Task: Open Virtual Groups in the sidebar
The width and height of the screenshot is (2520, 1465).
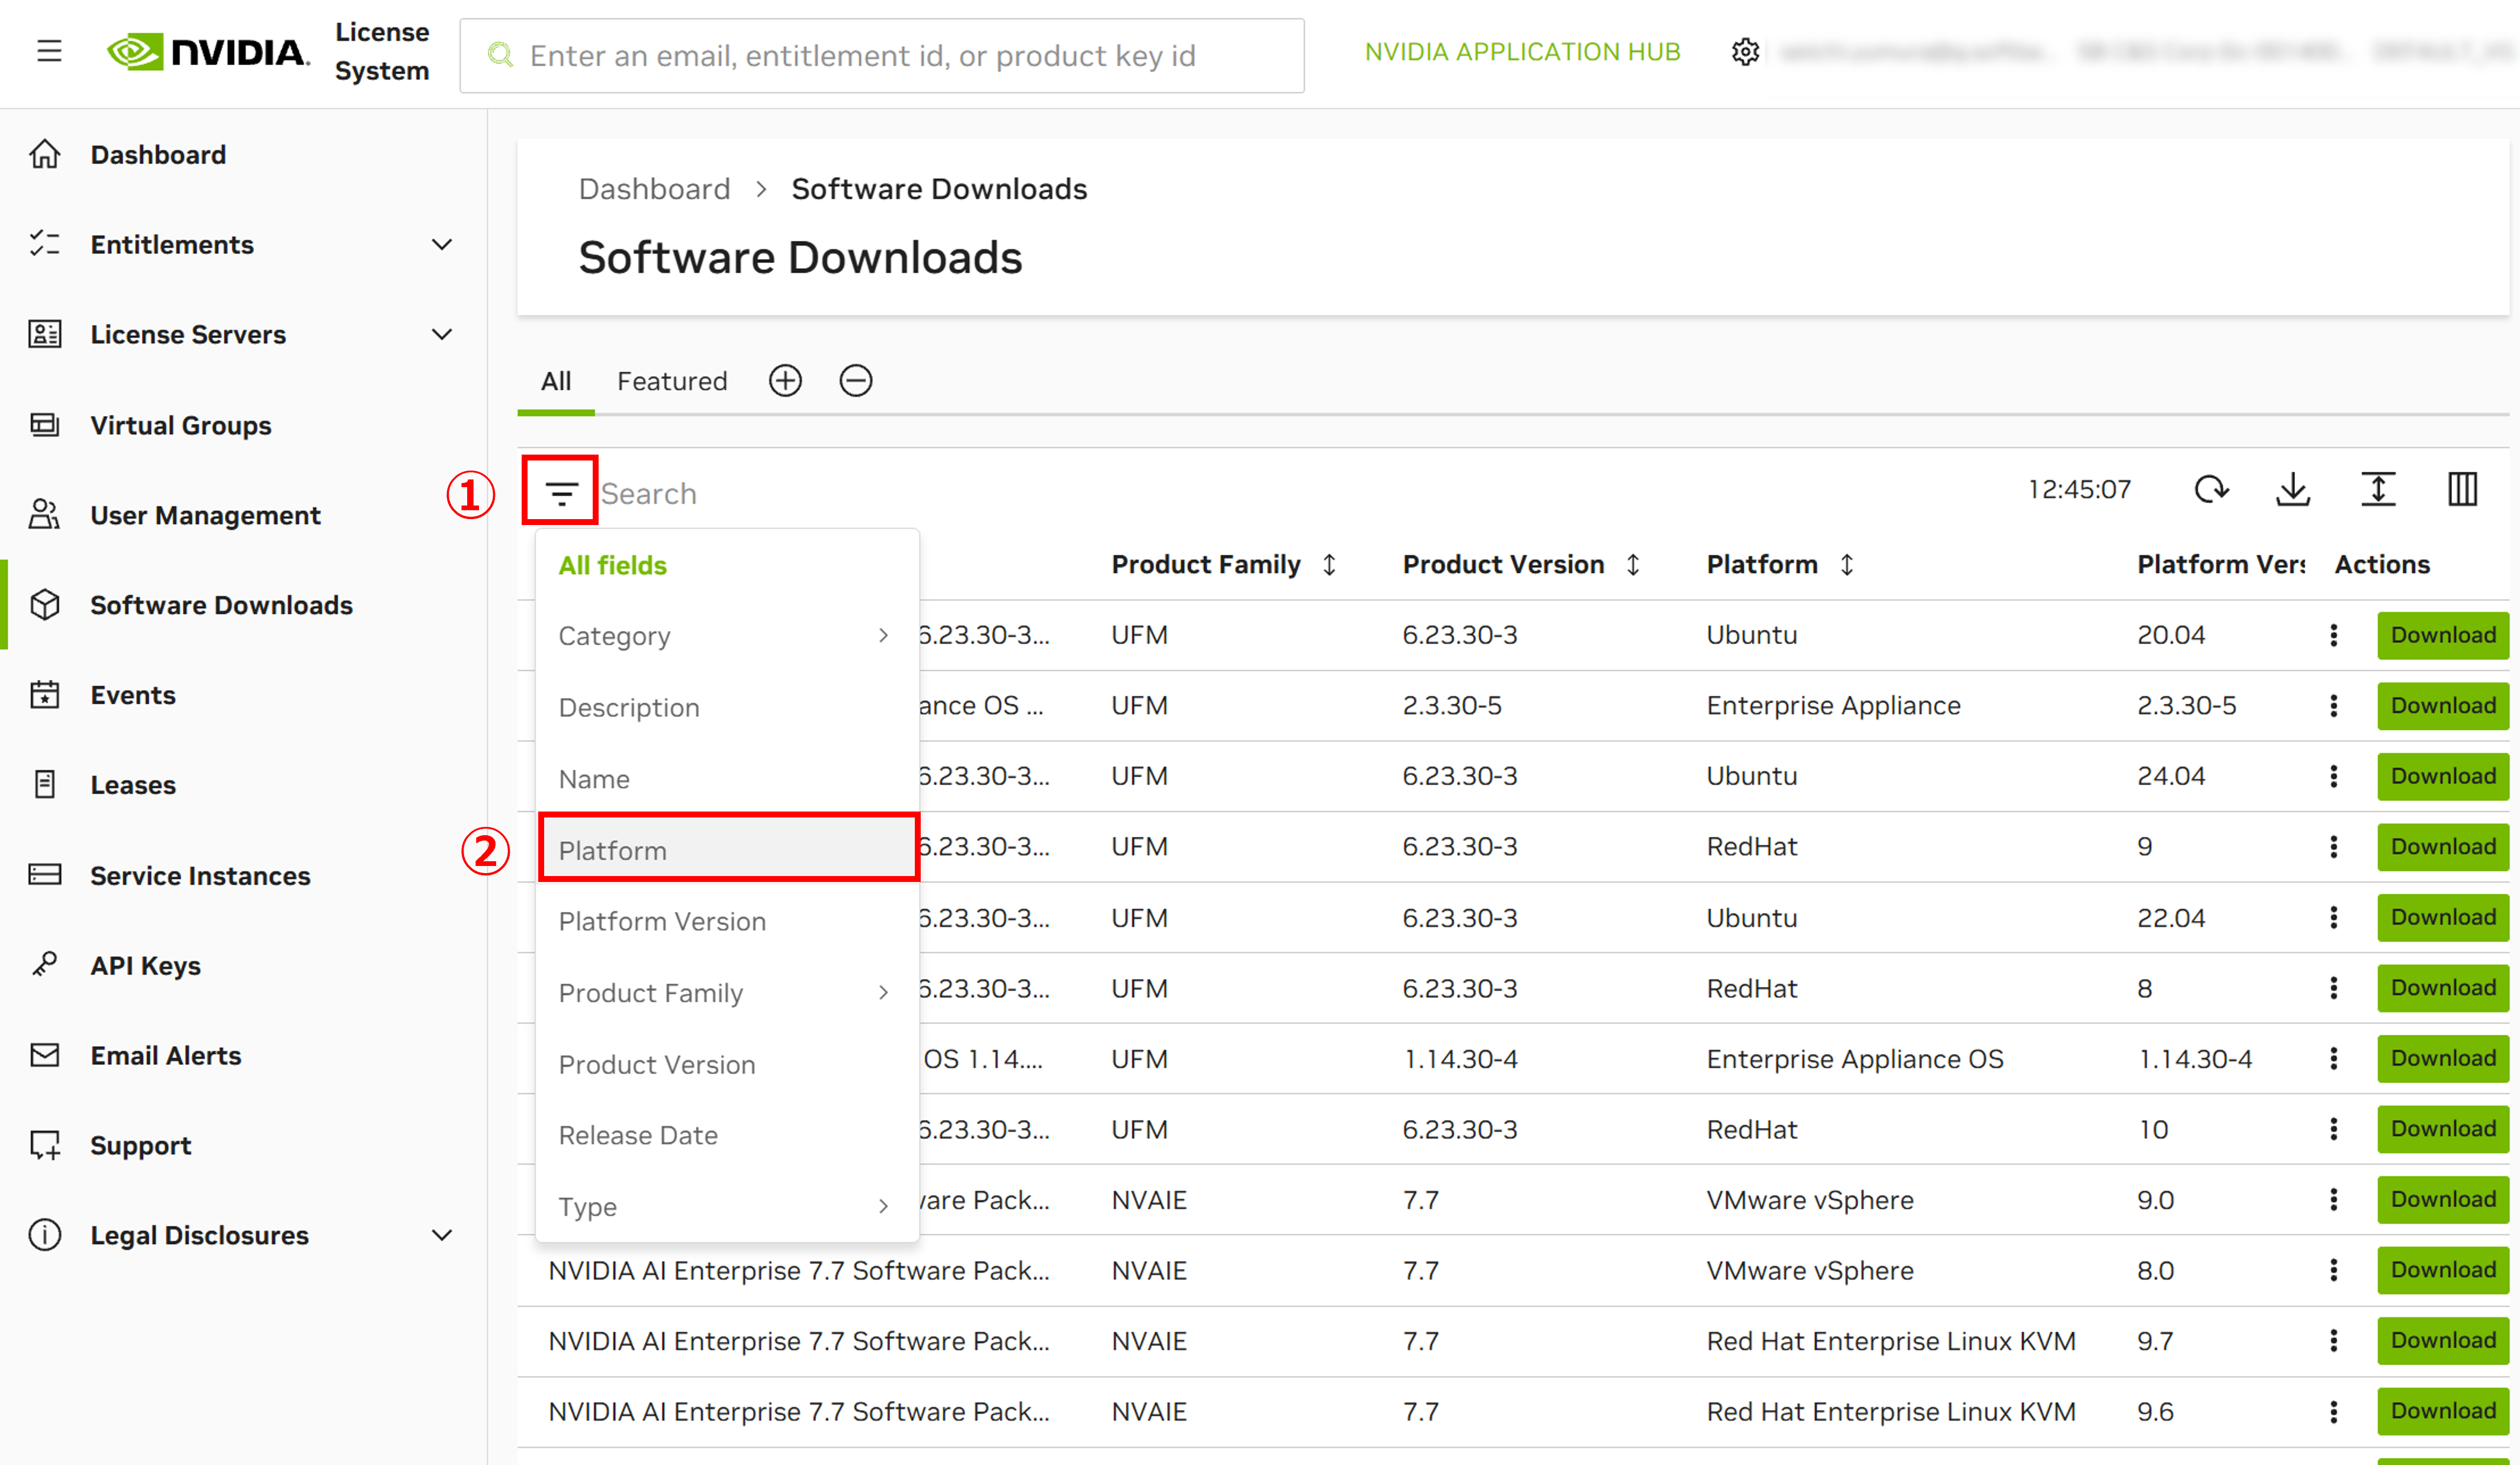Action: tap(181, 426)
